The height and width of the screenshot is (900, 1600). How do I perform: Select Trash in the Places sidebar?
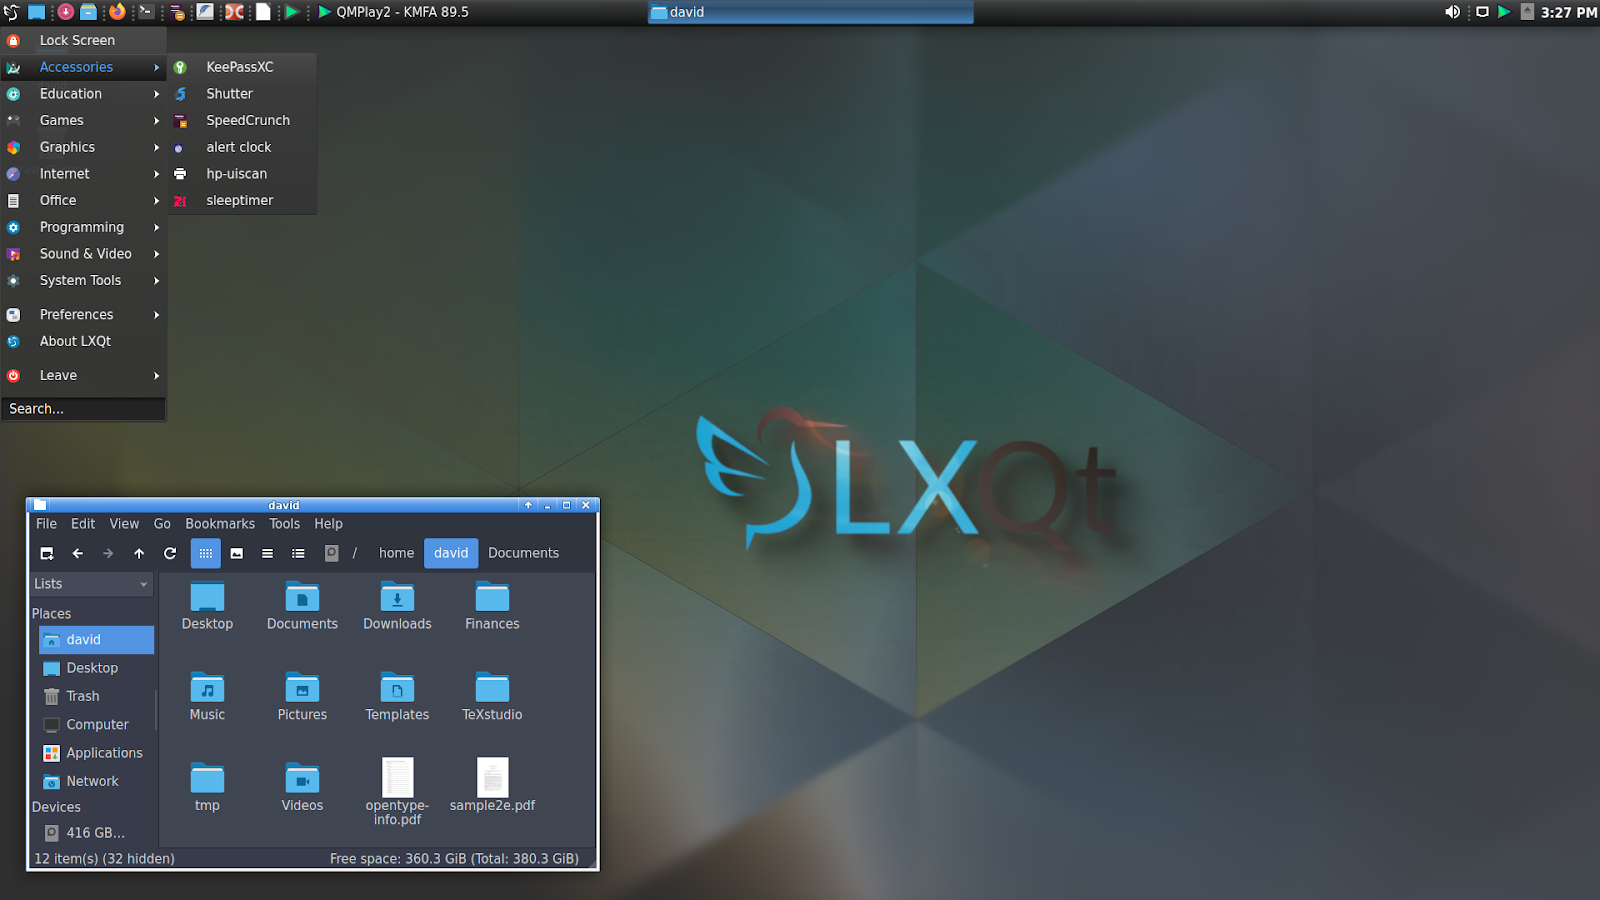(x=96, y=696)
